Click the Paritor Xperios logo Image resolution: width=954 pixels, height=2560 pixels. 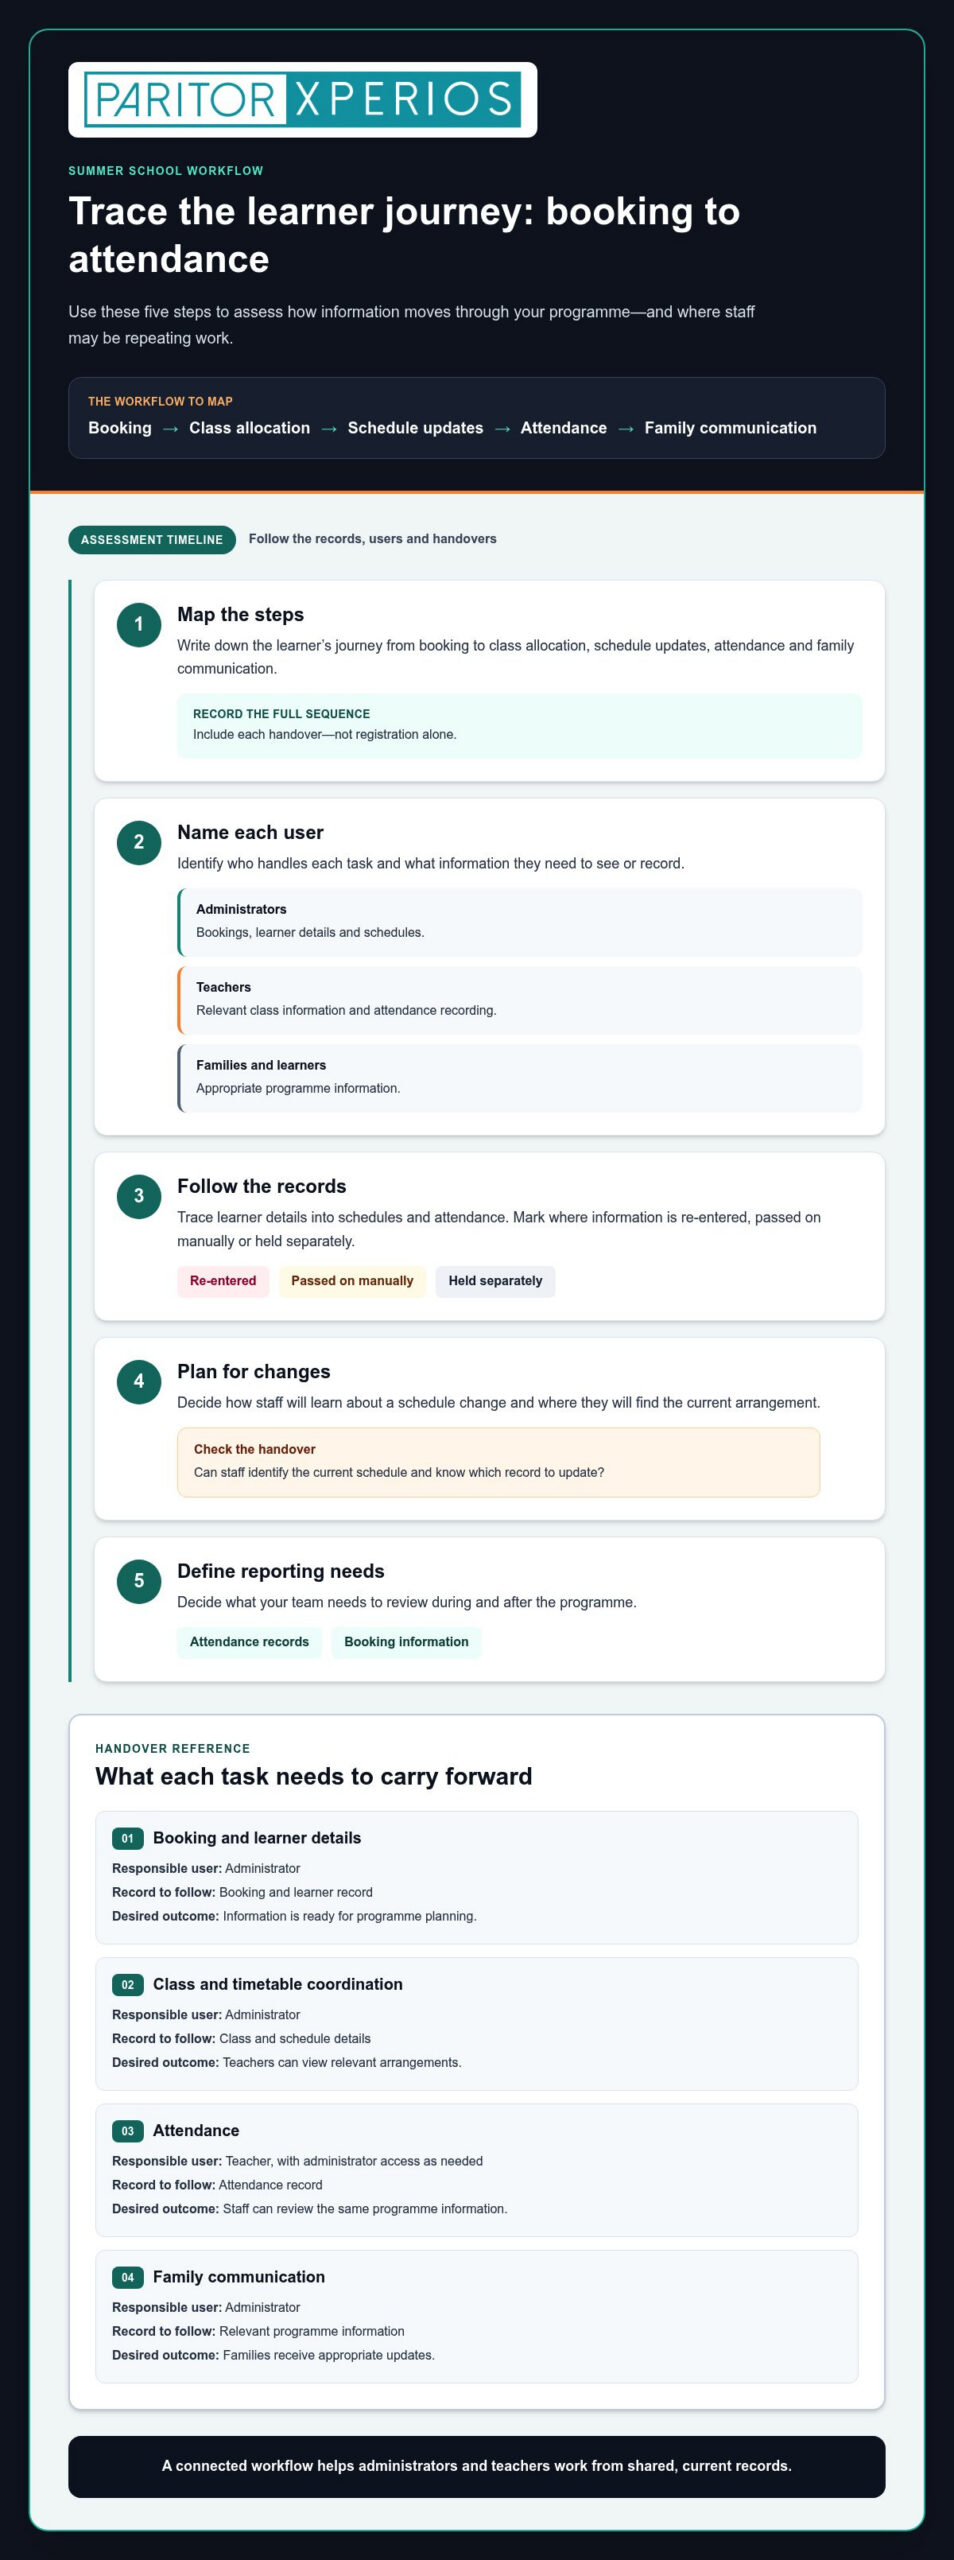(302, 100)
